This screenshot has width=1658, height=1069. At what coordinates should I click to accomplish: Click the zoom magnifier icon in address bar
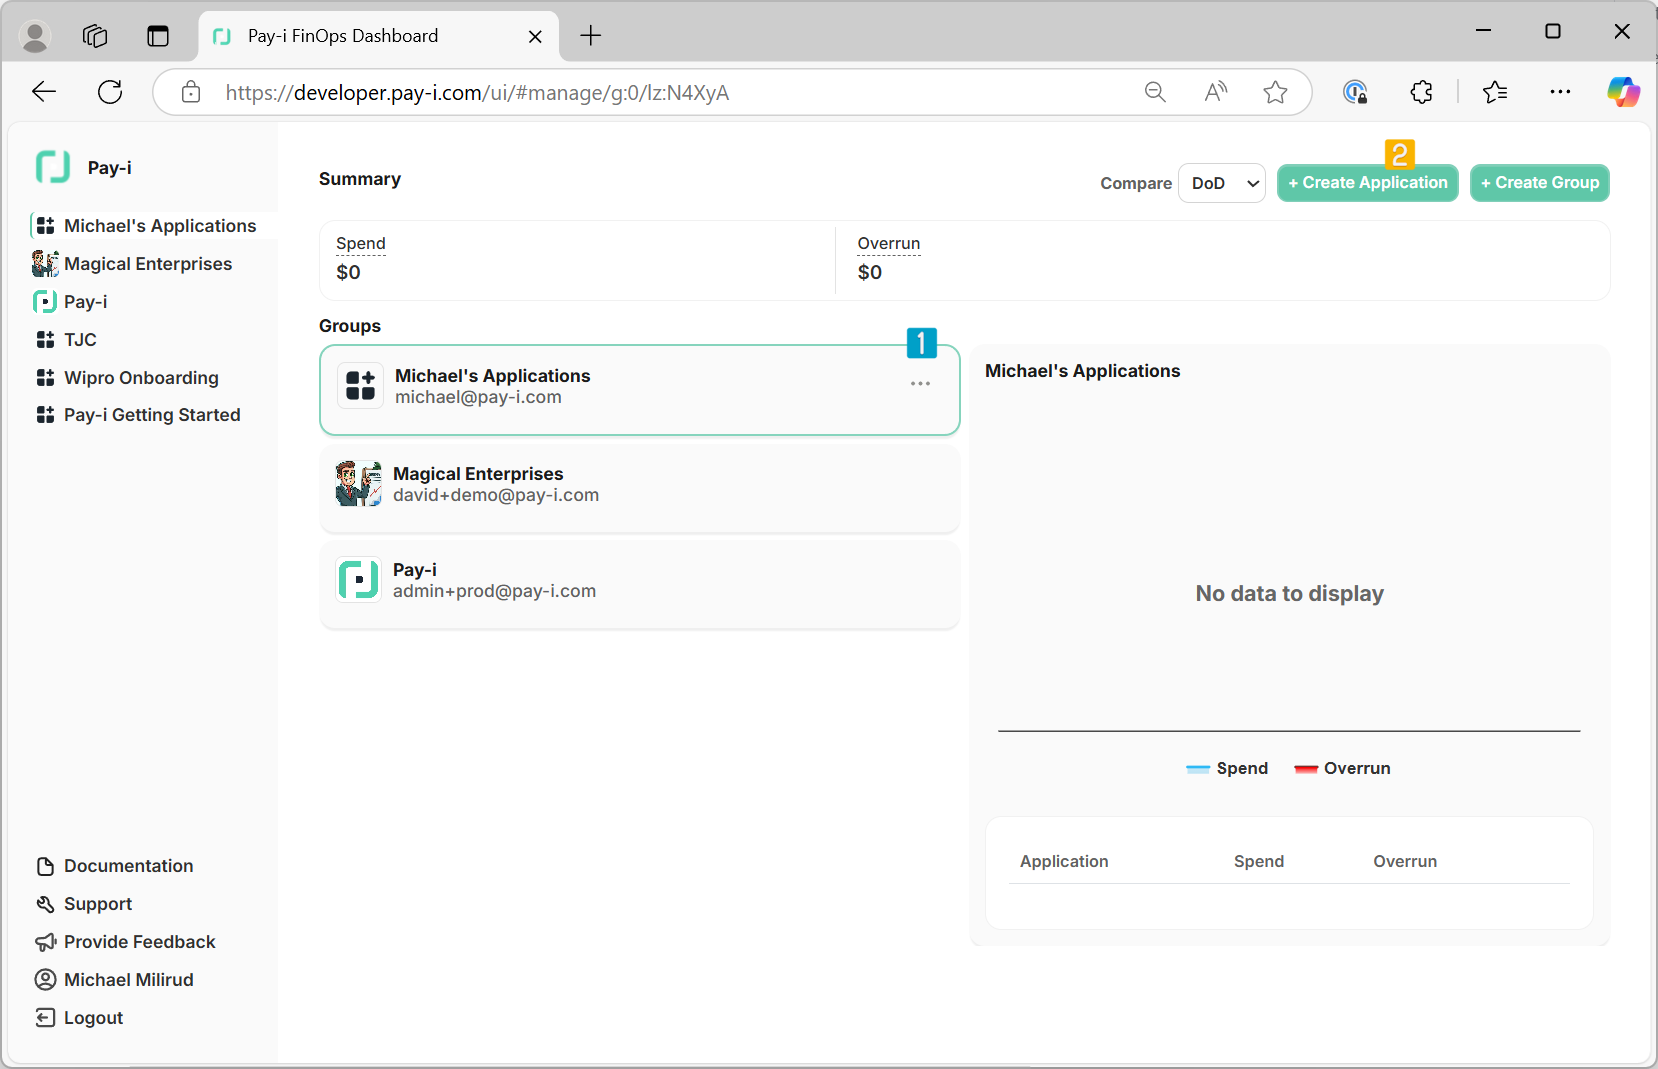1155,92
